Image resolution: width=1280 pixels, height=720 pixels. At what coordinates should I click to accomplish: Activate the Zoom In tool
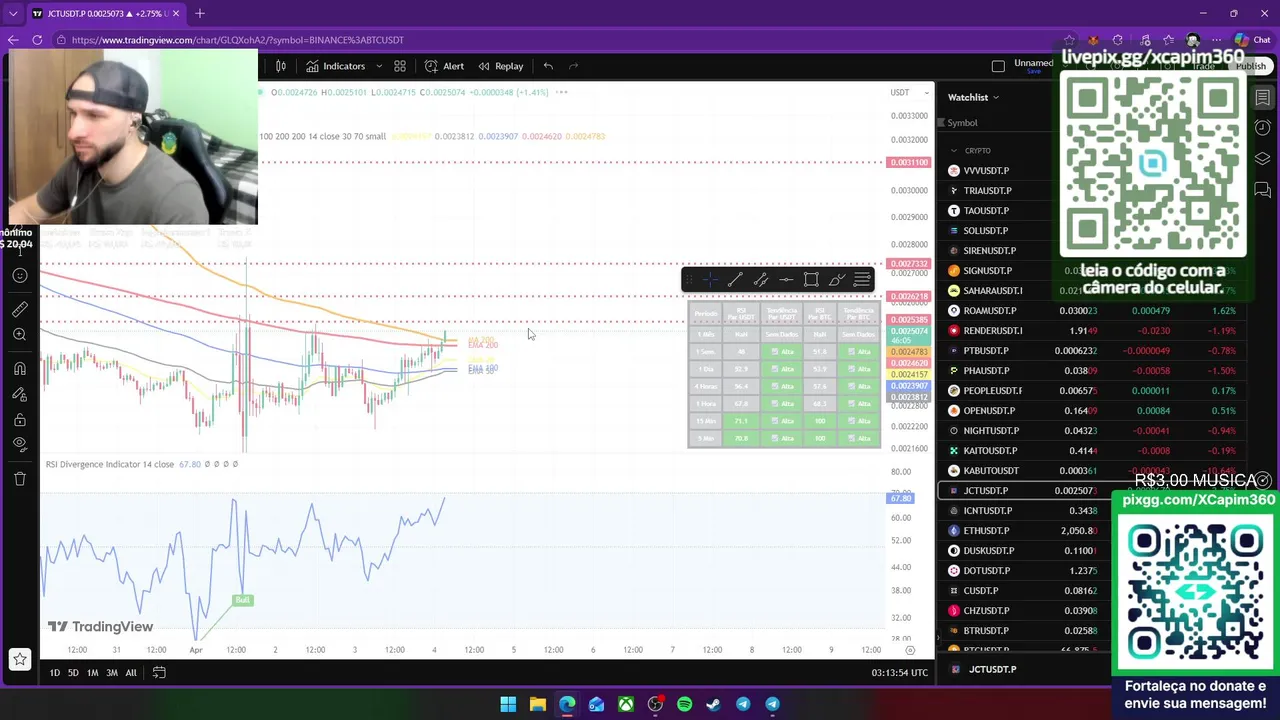coord(20,335)
